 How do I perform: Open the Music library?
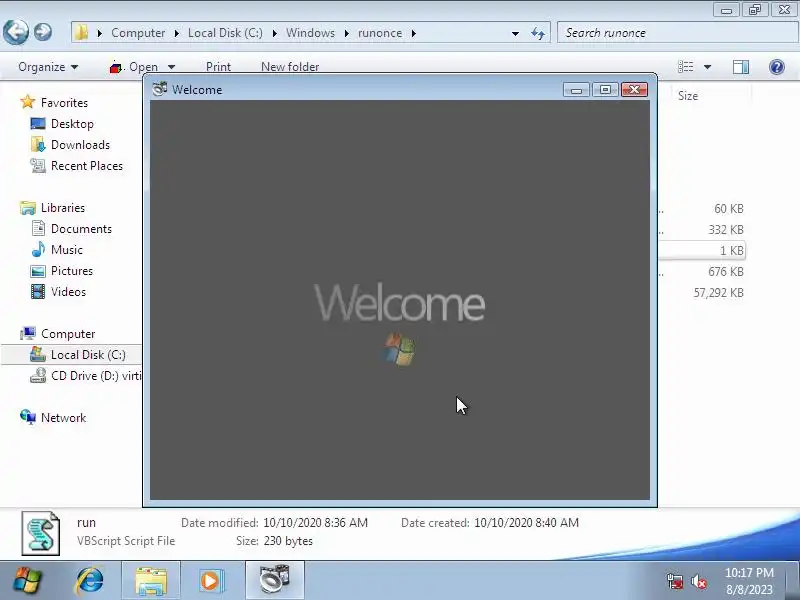(x=57, y=249)
